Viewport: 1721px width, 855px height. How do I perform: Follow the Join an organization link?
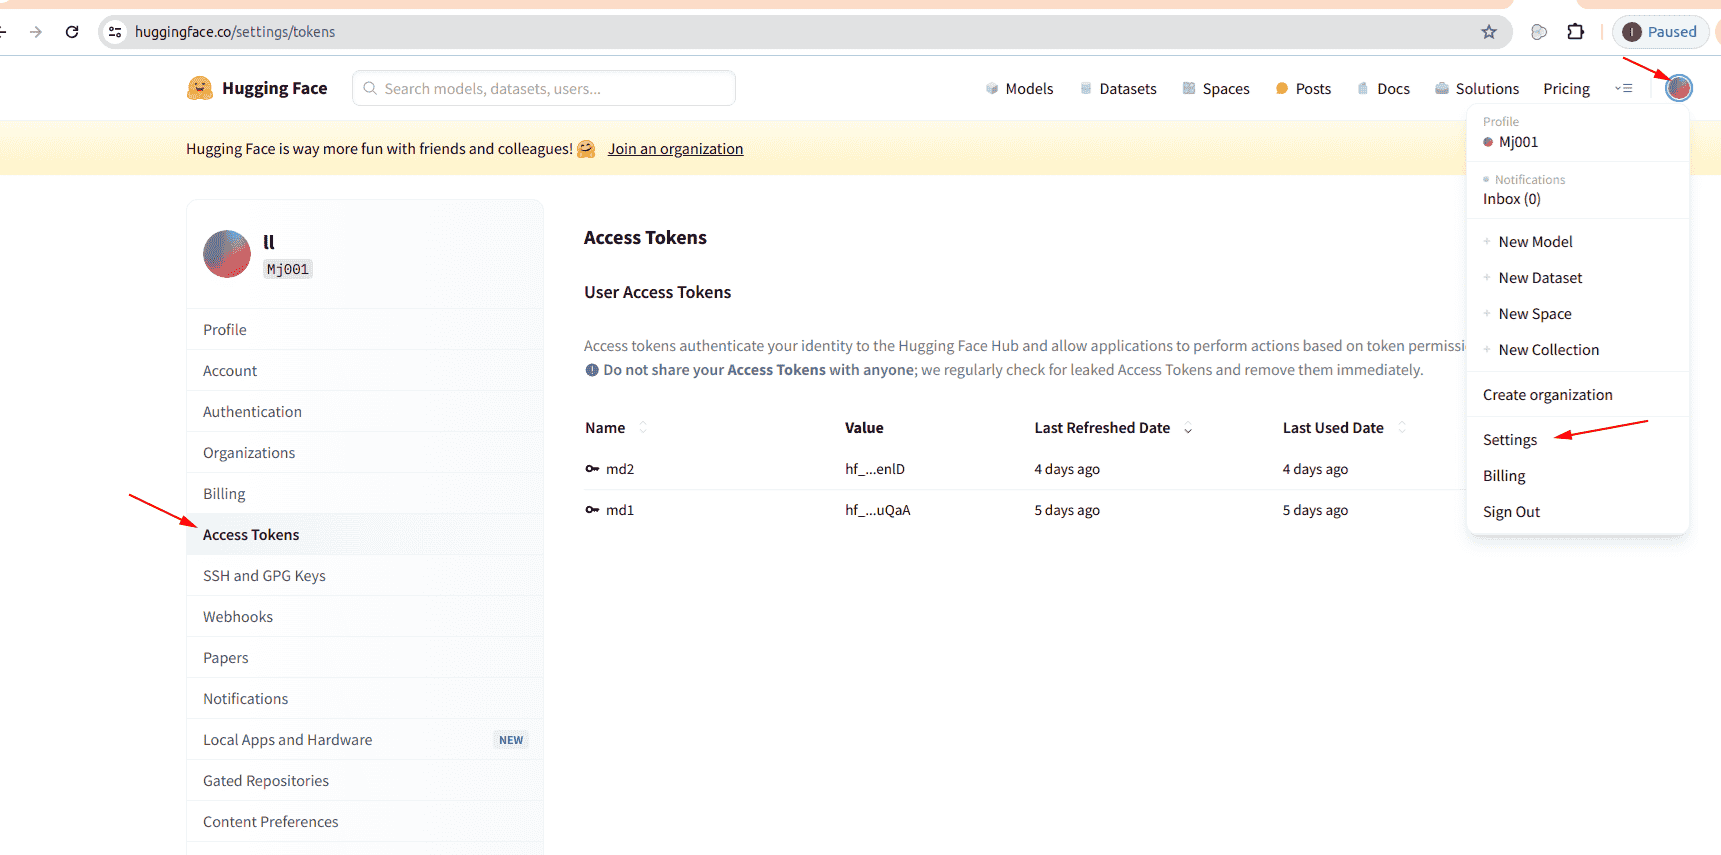click(x=675, y=149)
